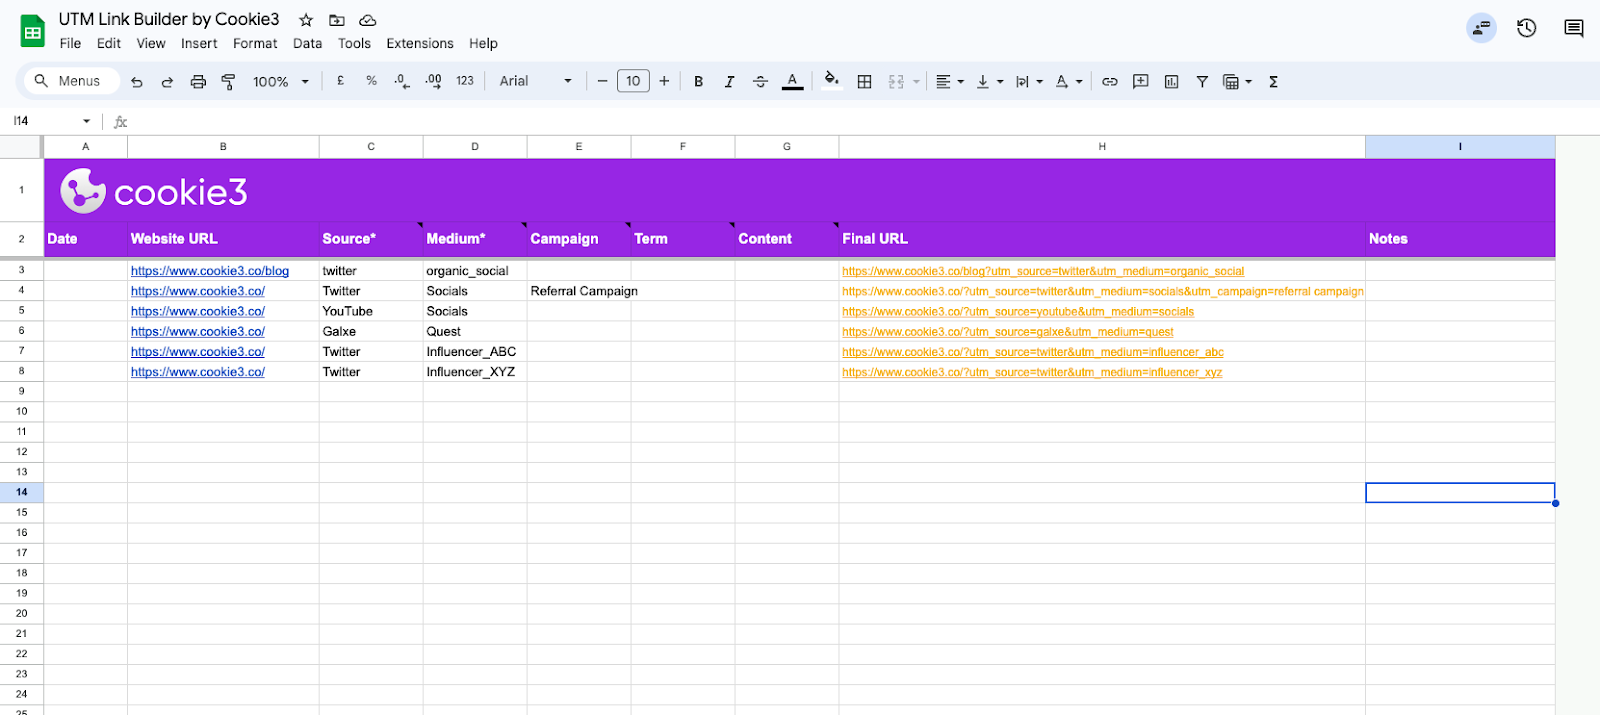Open Google Sheets home icon

[33, 31]
